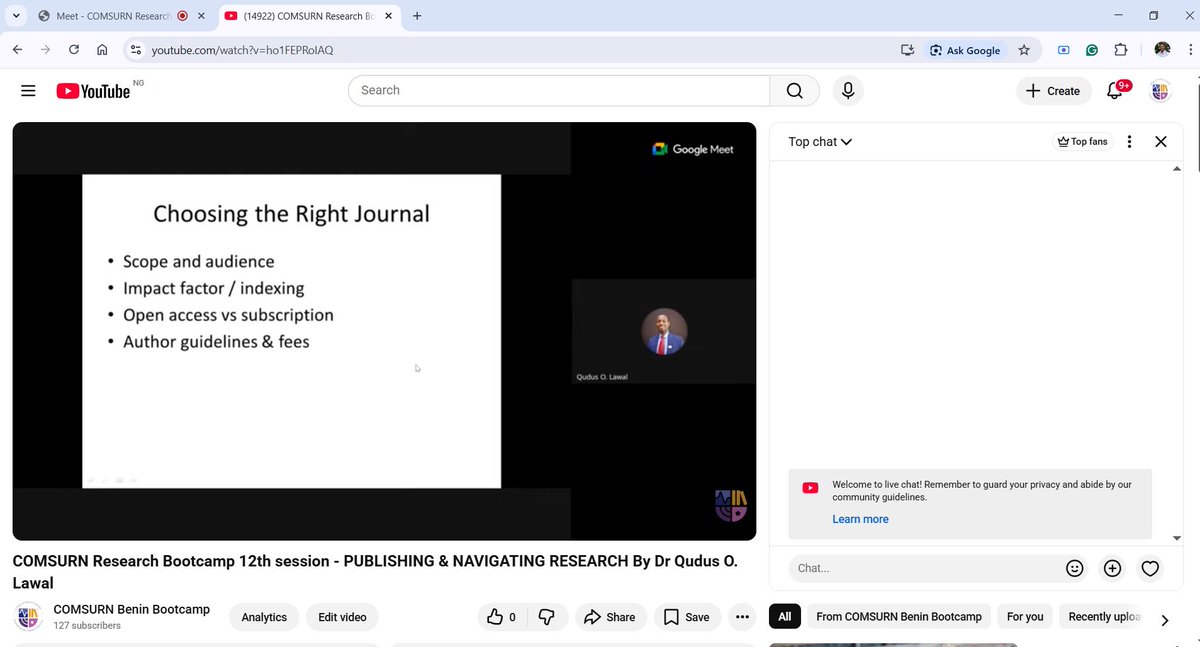The height and width of the screenshot is (647, 1200).
Task: Select From COMSURN Benin Bootcamp chip
Action: click(x=899, y=616)
